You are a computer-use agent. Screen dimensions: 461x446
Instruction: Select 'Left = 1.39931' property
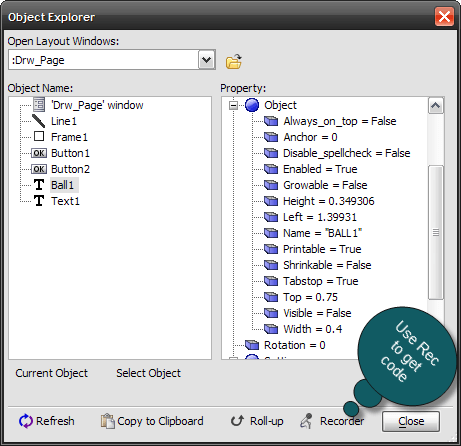coord(320,217)
